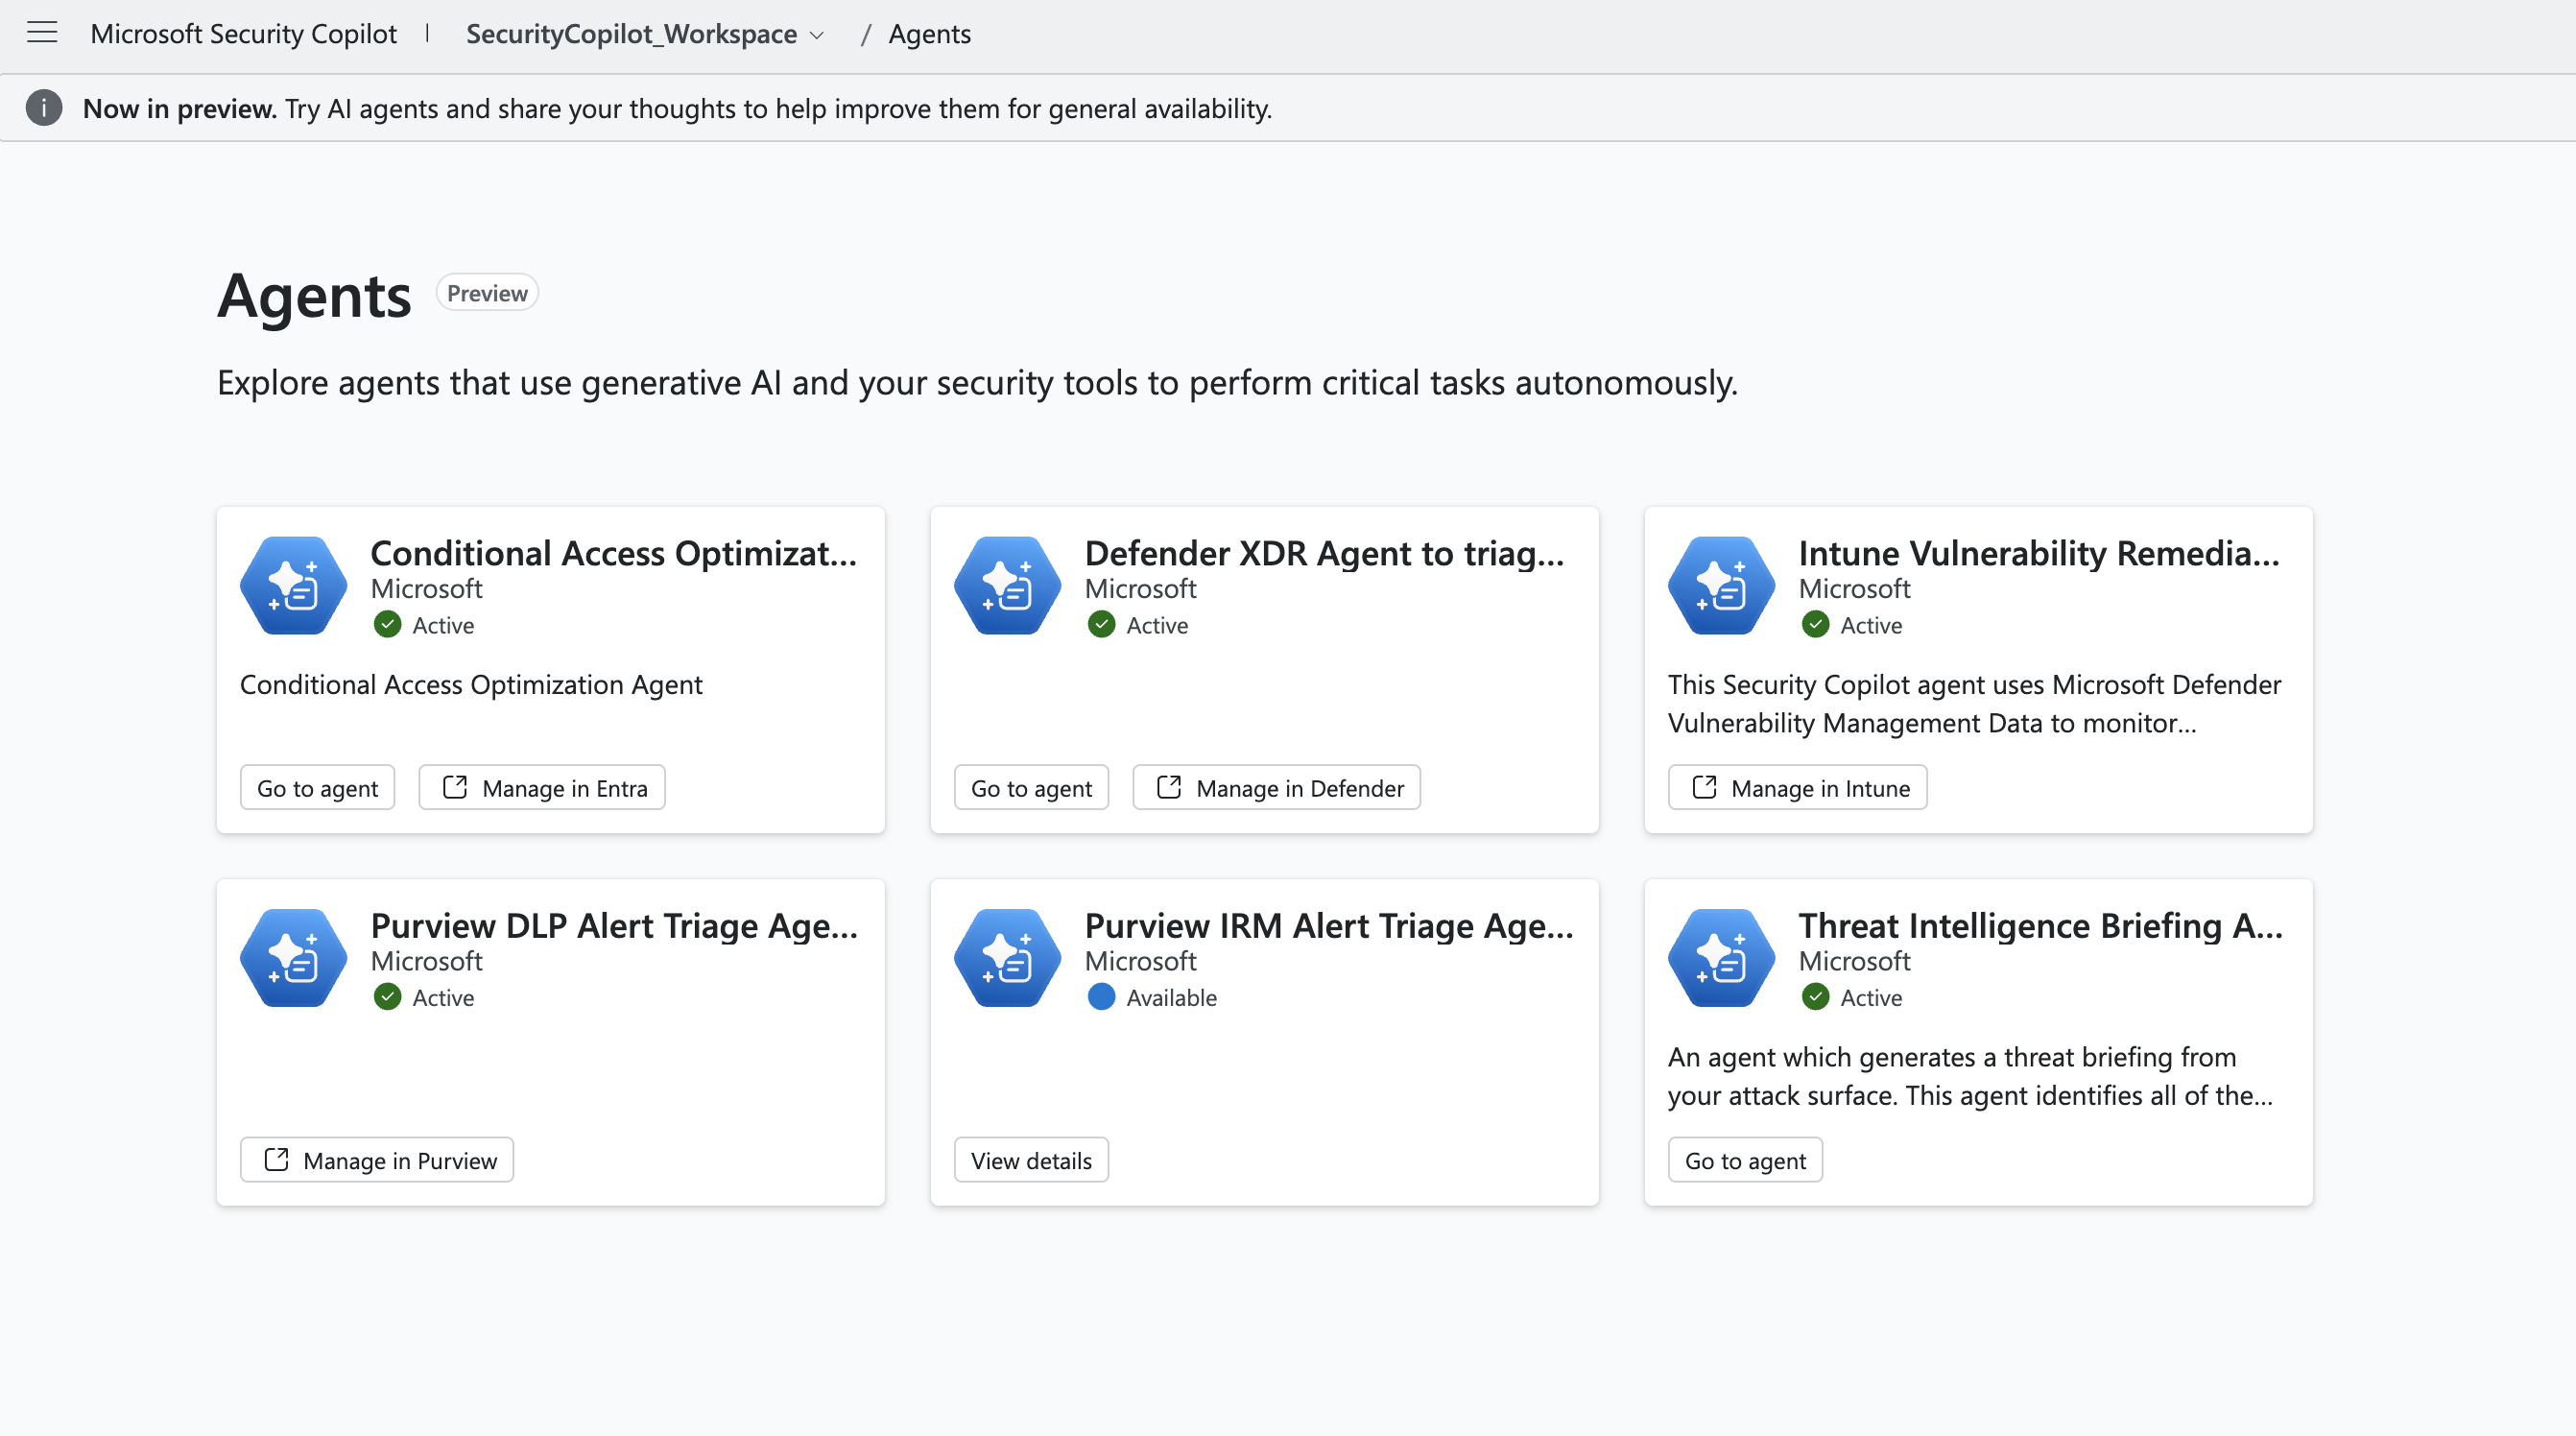Open Purview IRM Alert Triage Age... title
The image size is (2576, 1436).
[x=1329, y=925]
